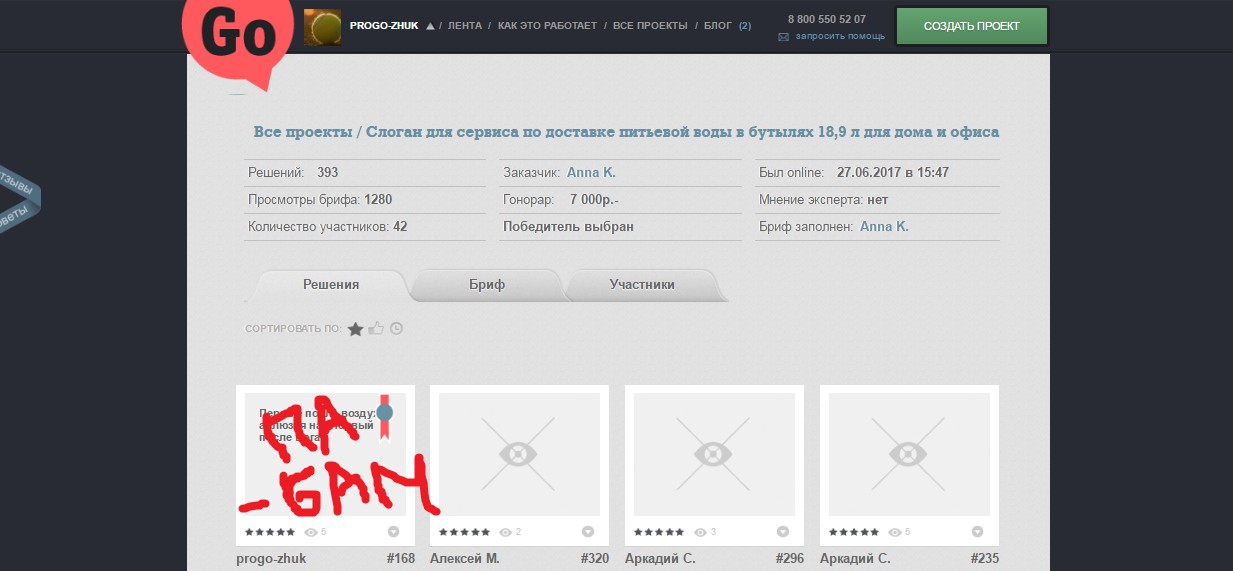1233x571 pixels.
Task: Click the side ribbon tab on left edge
Action: point(18,200)
